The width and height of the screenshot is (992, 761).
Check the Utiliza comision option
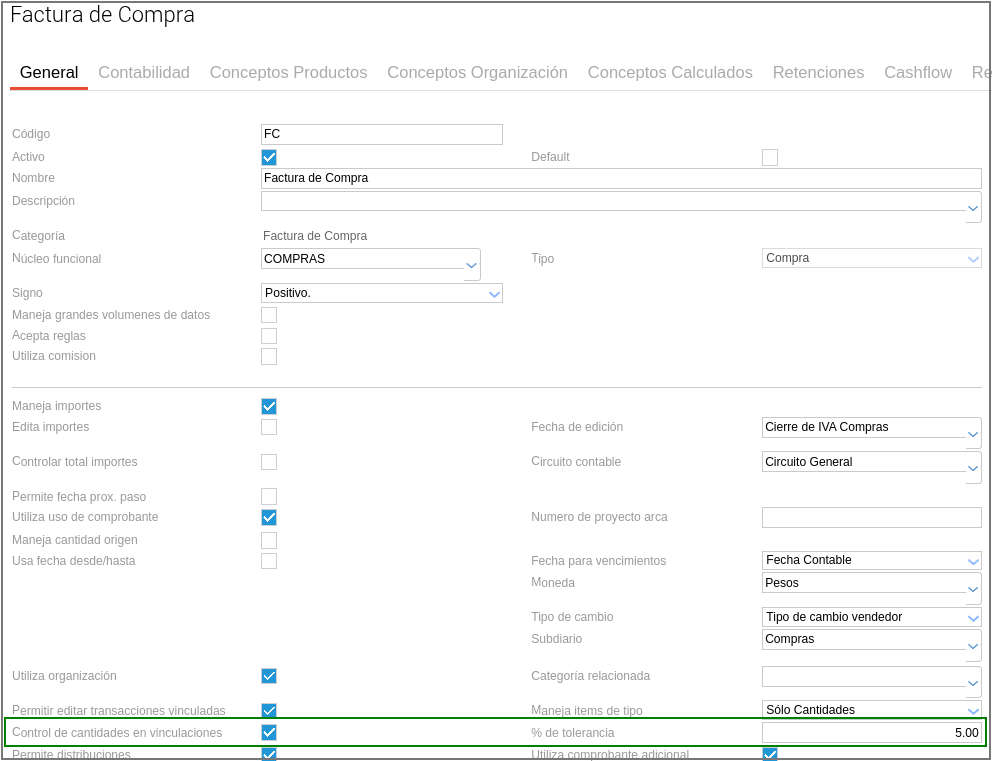pyautogui.click(x=269, y=356)
